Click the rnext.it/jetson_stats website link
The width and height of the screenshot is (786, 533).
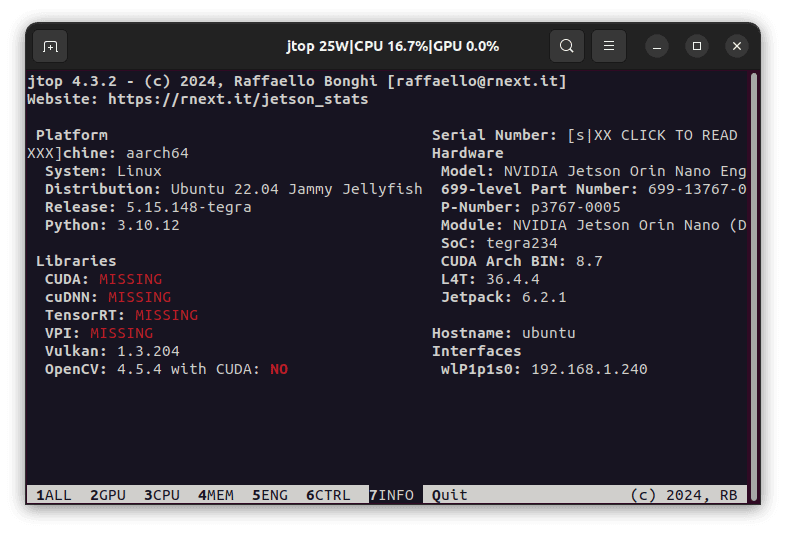click(x=238, y=99)
